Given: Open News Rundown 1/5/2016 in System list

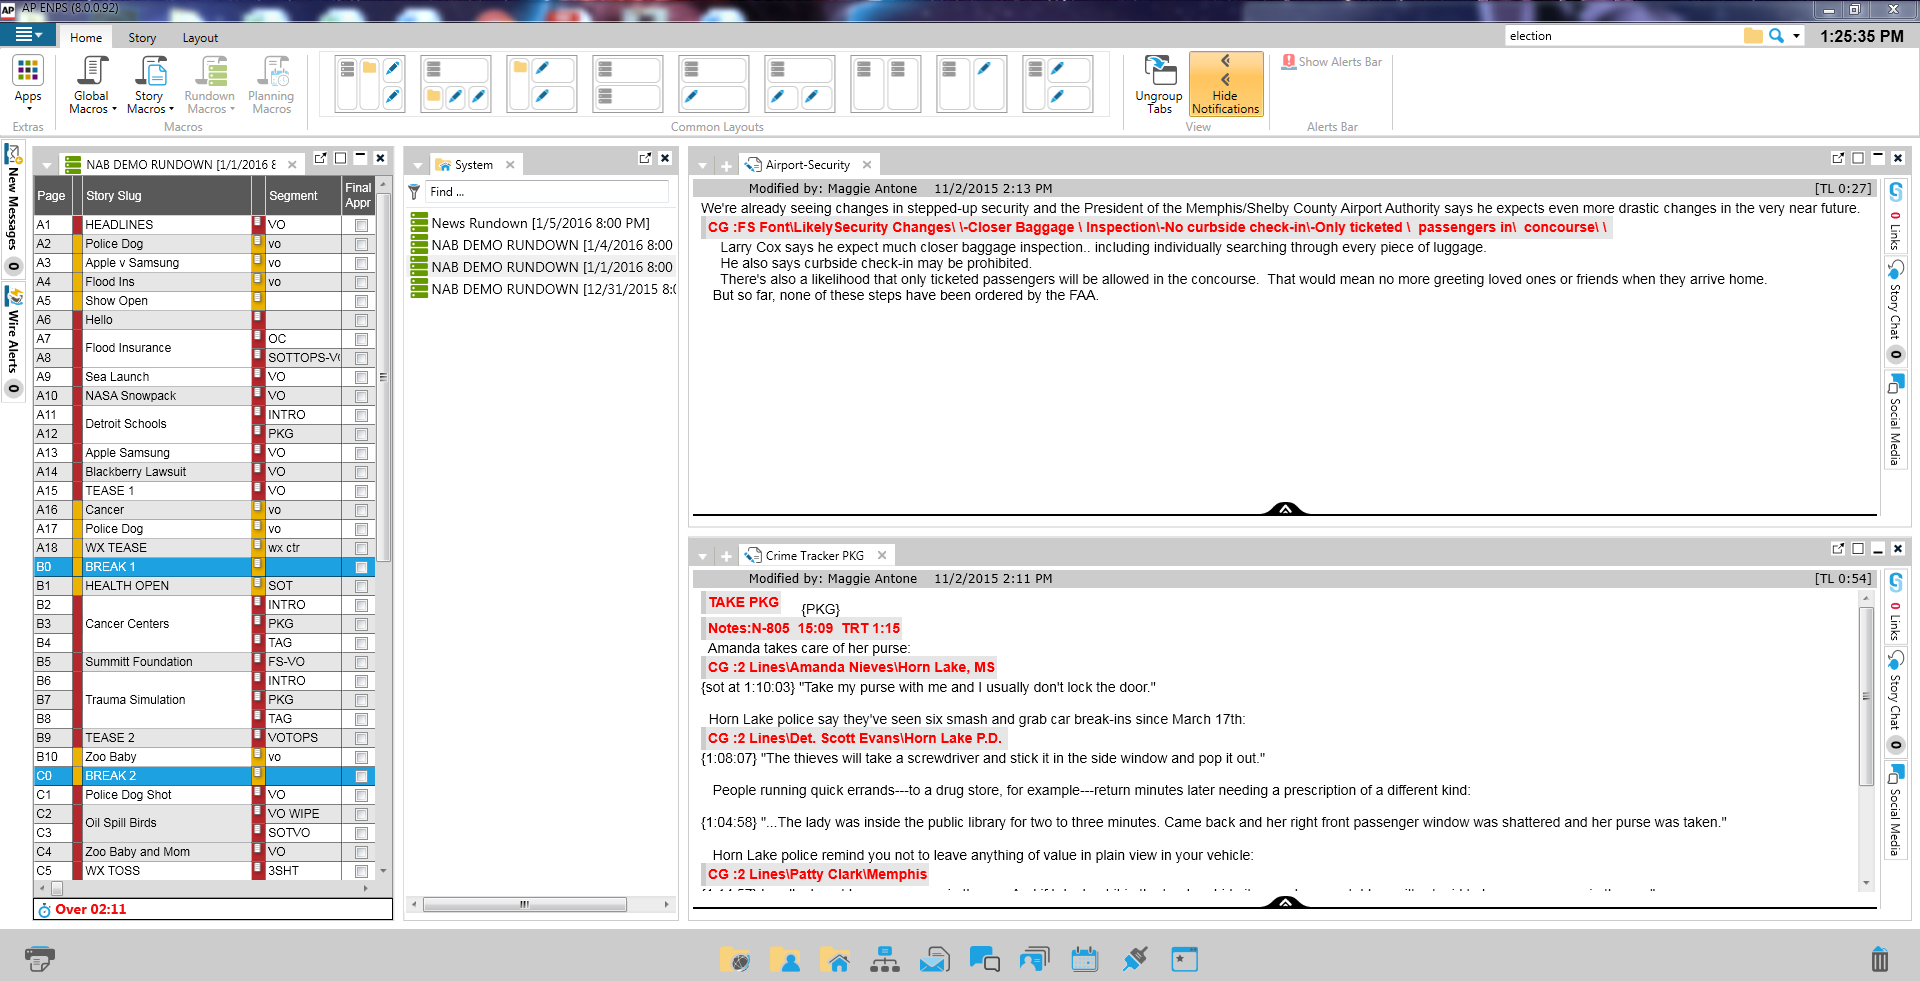Looking at the screenshot, I should coord(540,223).
